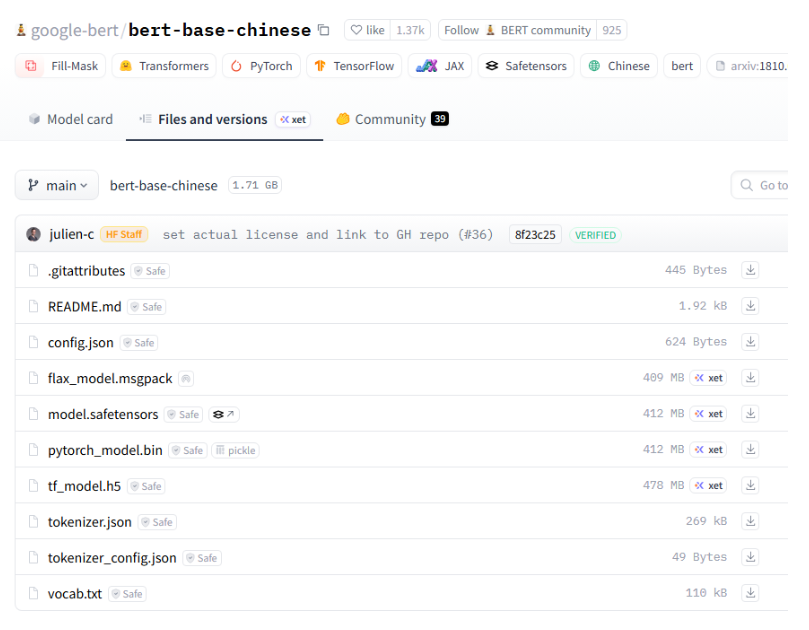Viewport: 809px width, 630px height.
Task: Download the .gitattributes file
Action: pos(750,270)
